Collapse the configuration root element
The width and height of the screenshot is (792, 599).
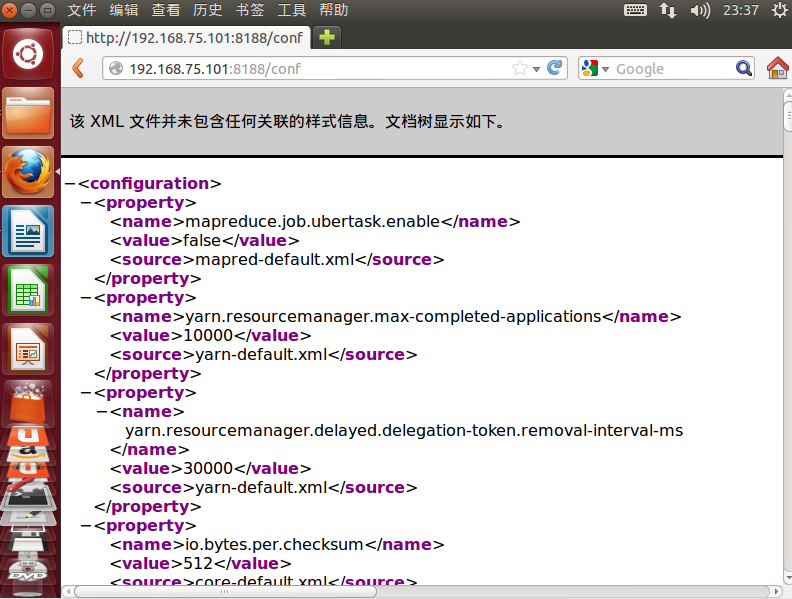click(x=70, y=183)
